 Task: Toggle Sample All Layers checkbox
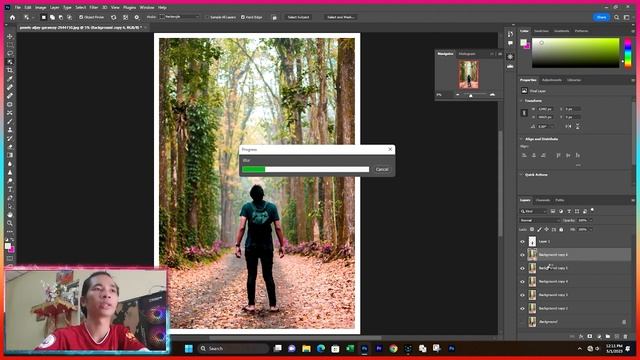point(207,17)
